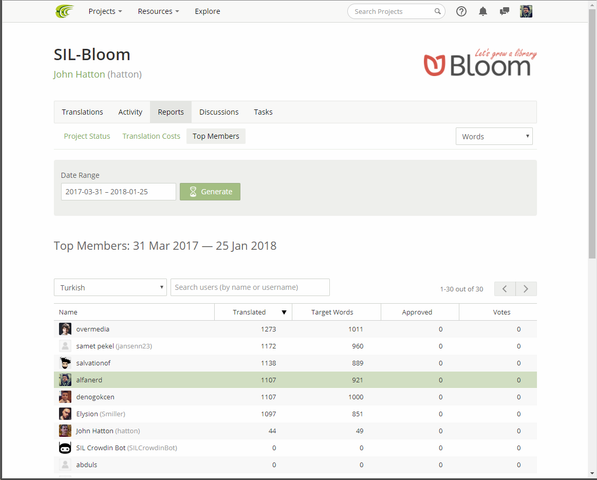Click SIL Crowdin Bot avatar icon
The width and height of the screenshot is (597, 480).
65,448
